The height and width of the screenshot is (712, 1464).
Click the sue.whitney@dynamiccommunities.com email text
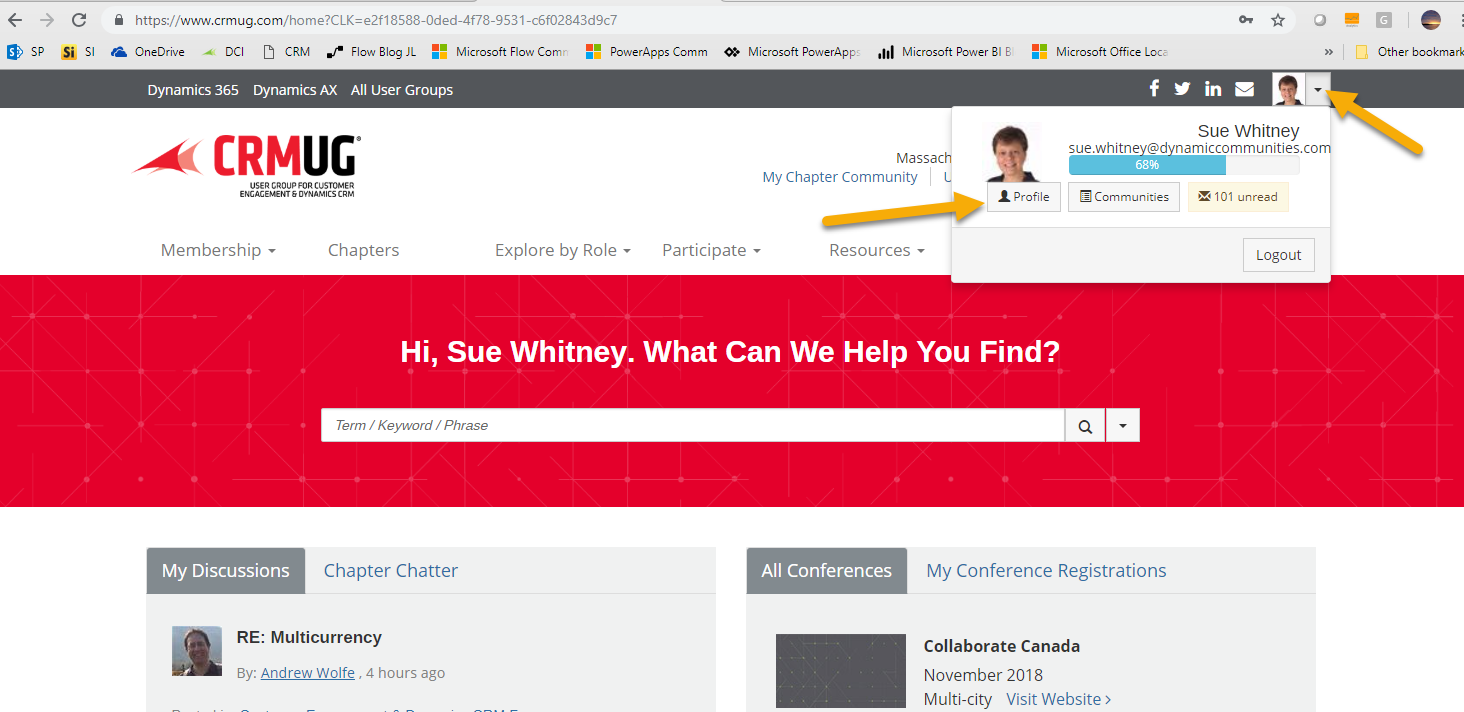click(x=1200, y=148)
